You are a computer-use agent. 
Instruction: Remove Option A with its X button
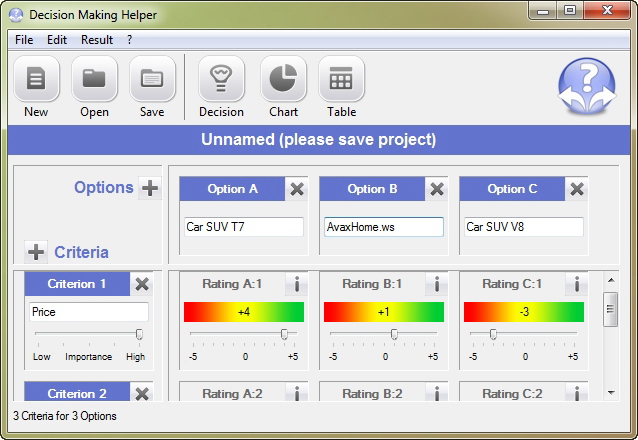point(297,189)
